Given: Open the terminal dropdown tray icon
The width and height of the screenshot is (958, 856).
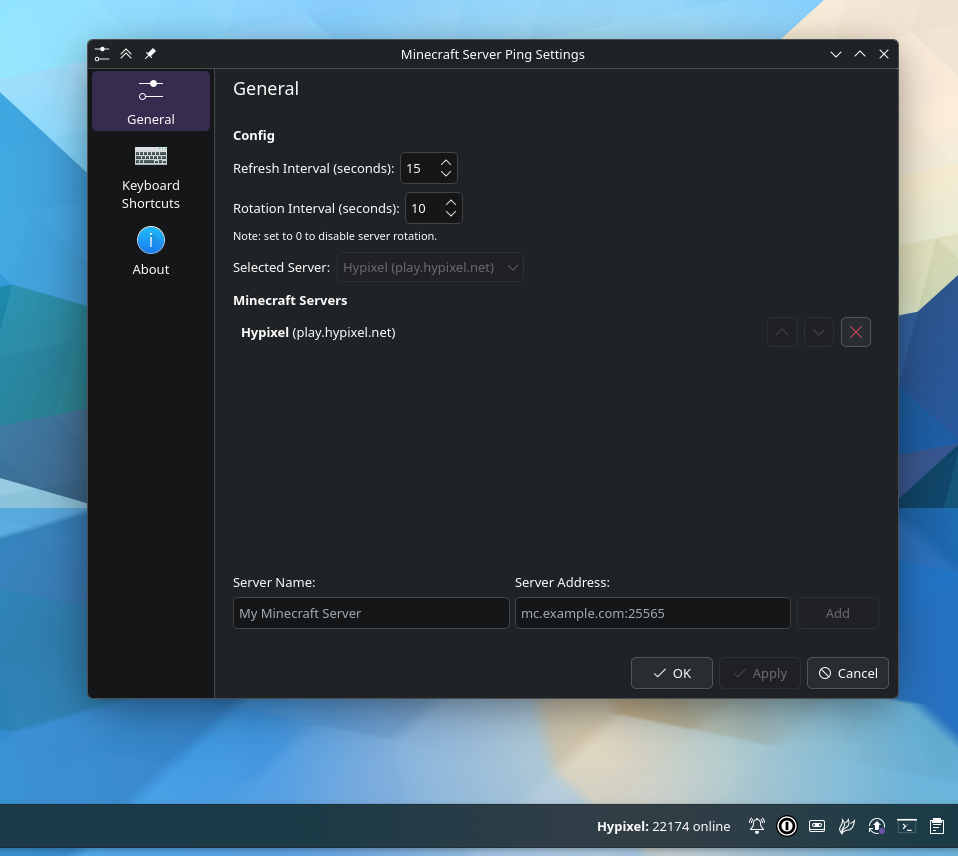Looking at the screenshot, I should click(x=907, y=827).
